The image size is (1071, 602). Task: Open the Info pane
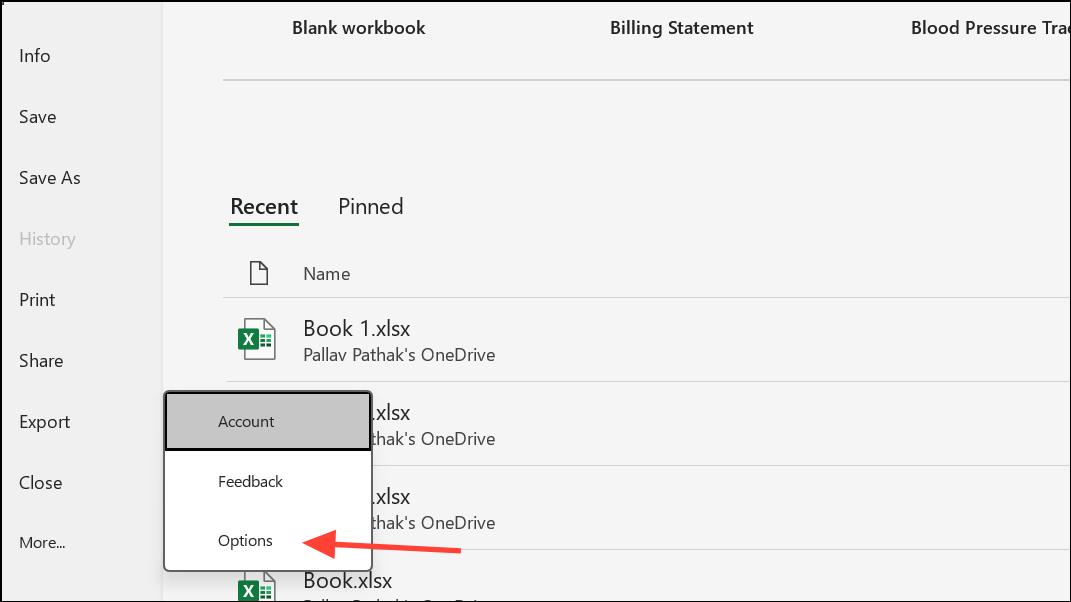tap(34, 55)
